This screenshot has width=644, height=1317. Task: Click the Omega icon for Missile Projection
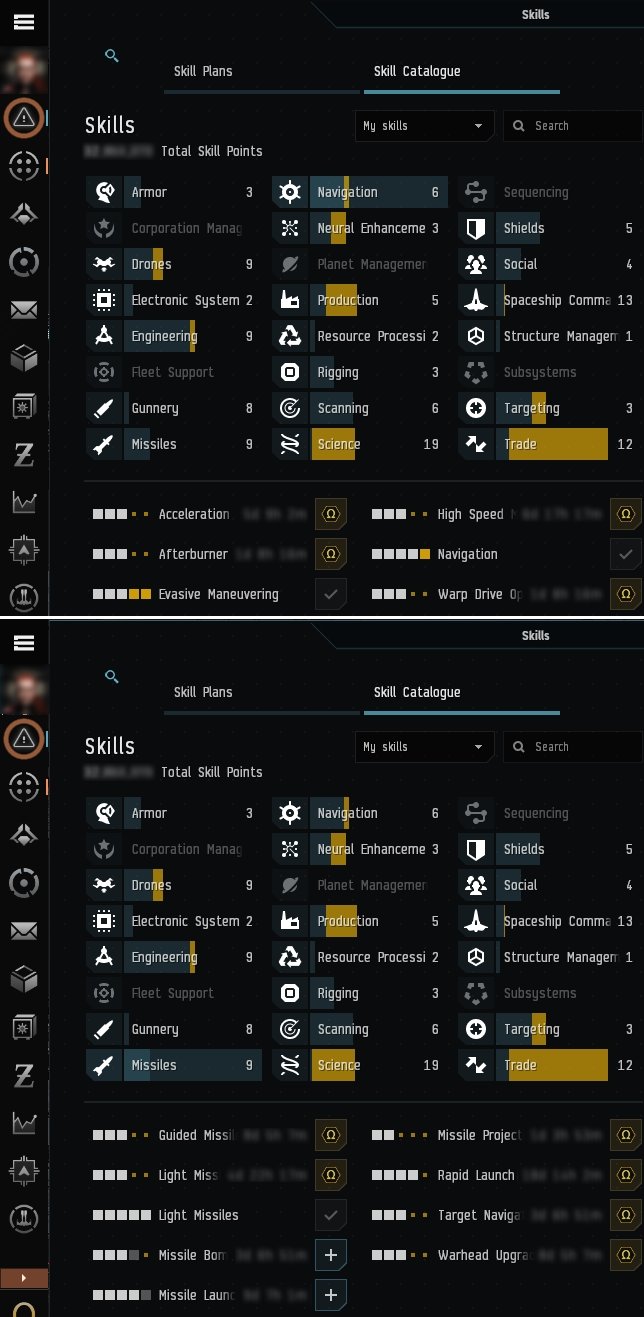(625, 1135)
